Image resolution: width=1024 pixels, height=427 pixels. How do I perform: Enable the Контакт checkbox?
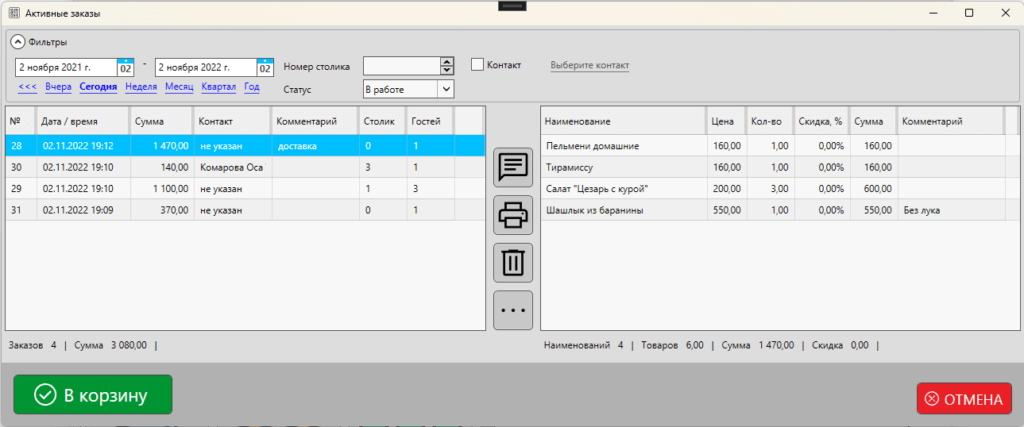click(x=477, y=65)
